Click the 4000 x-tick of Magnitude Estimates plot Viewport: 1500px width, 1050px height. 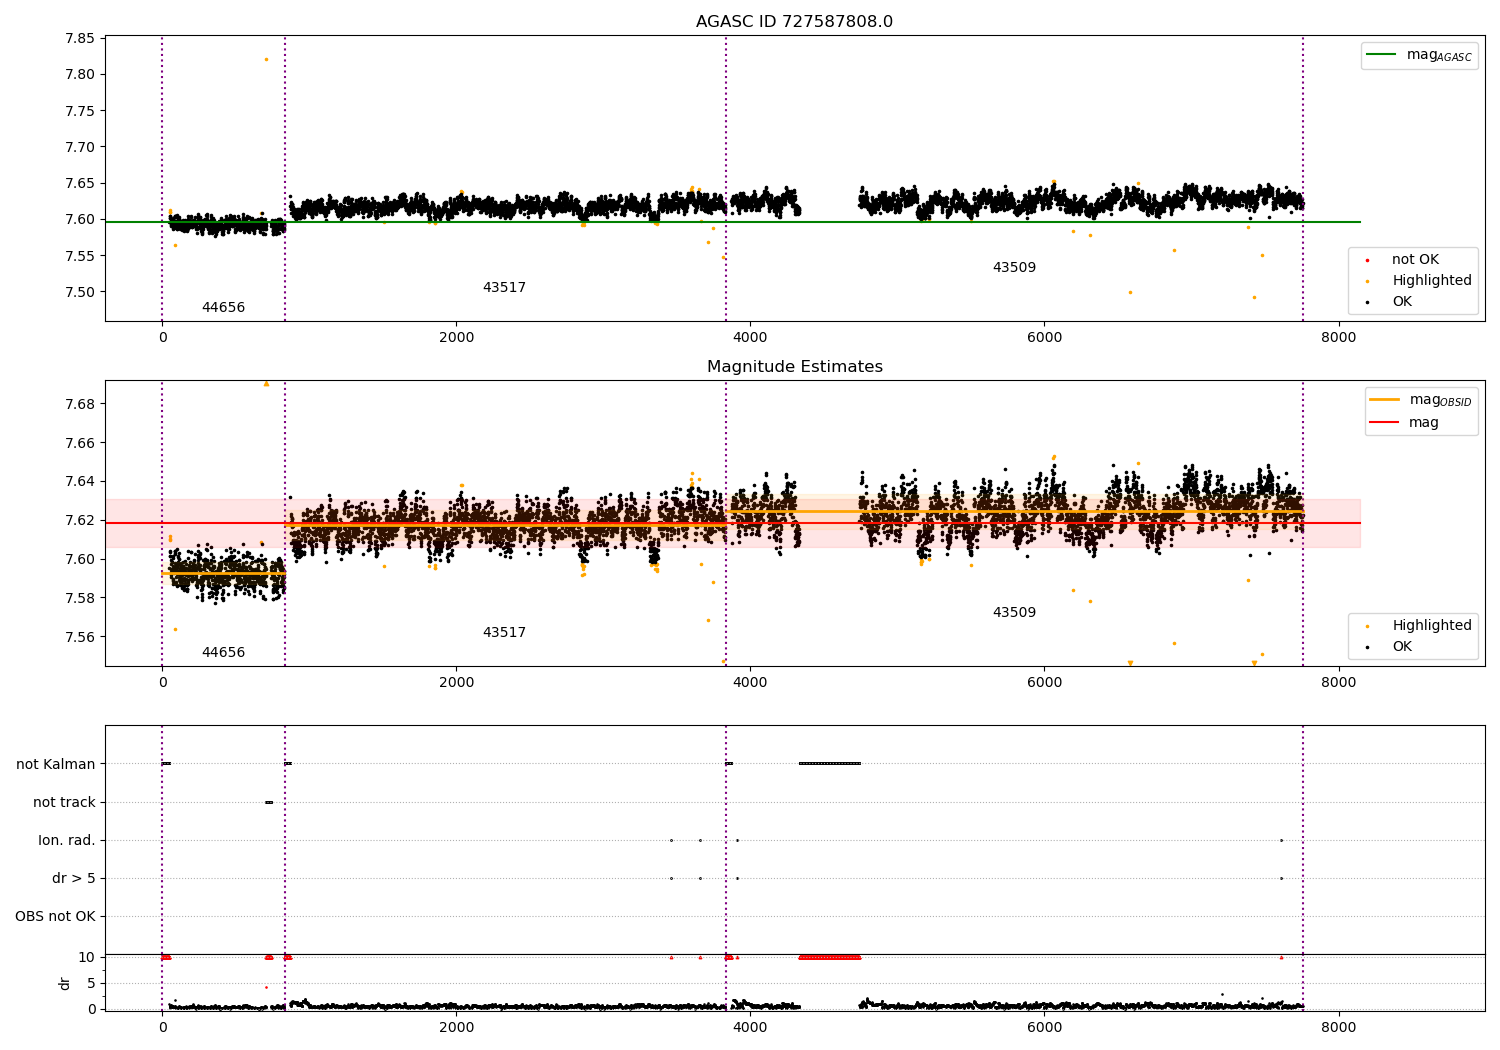(750, 683)
